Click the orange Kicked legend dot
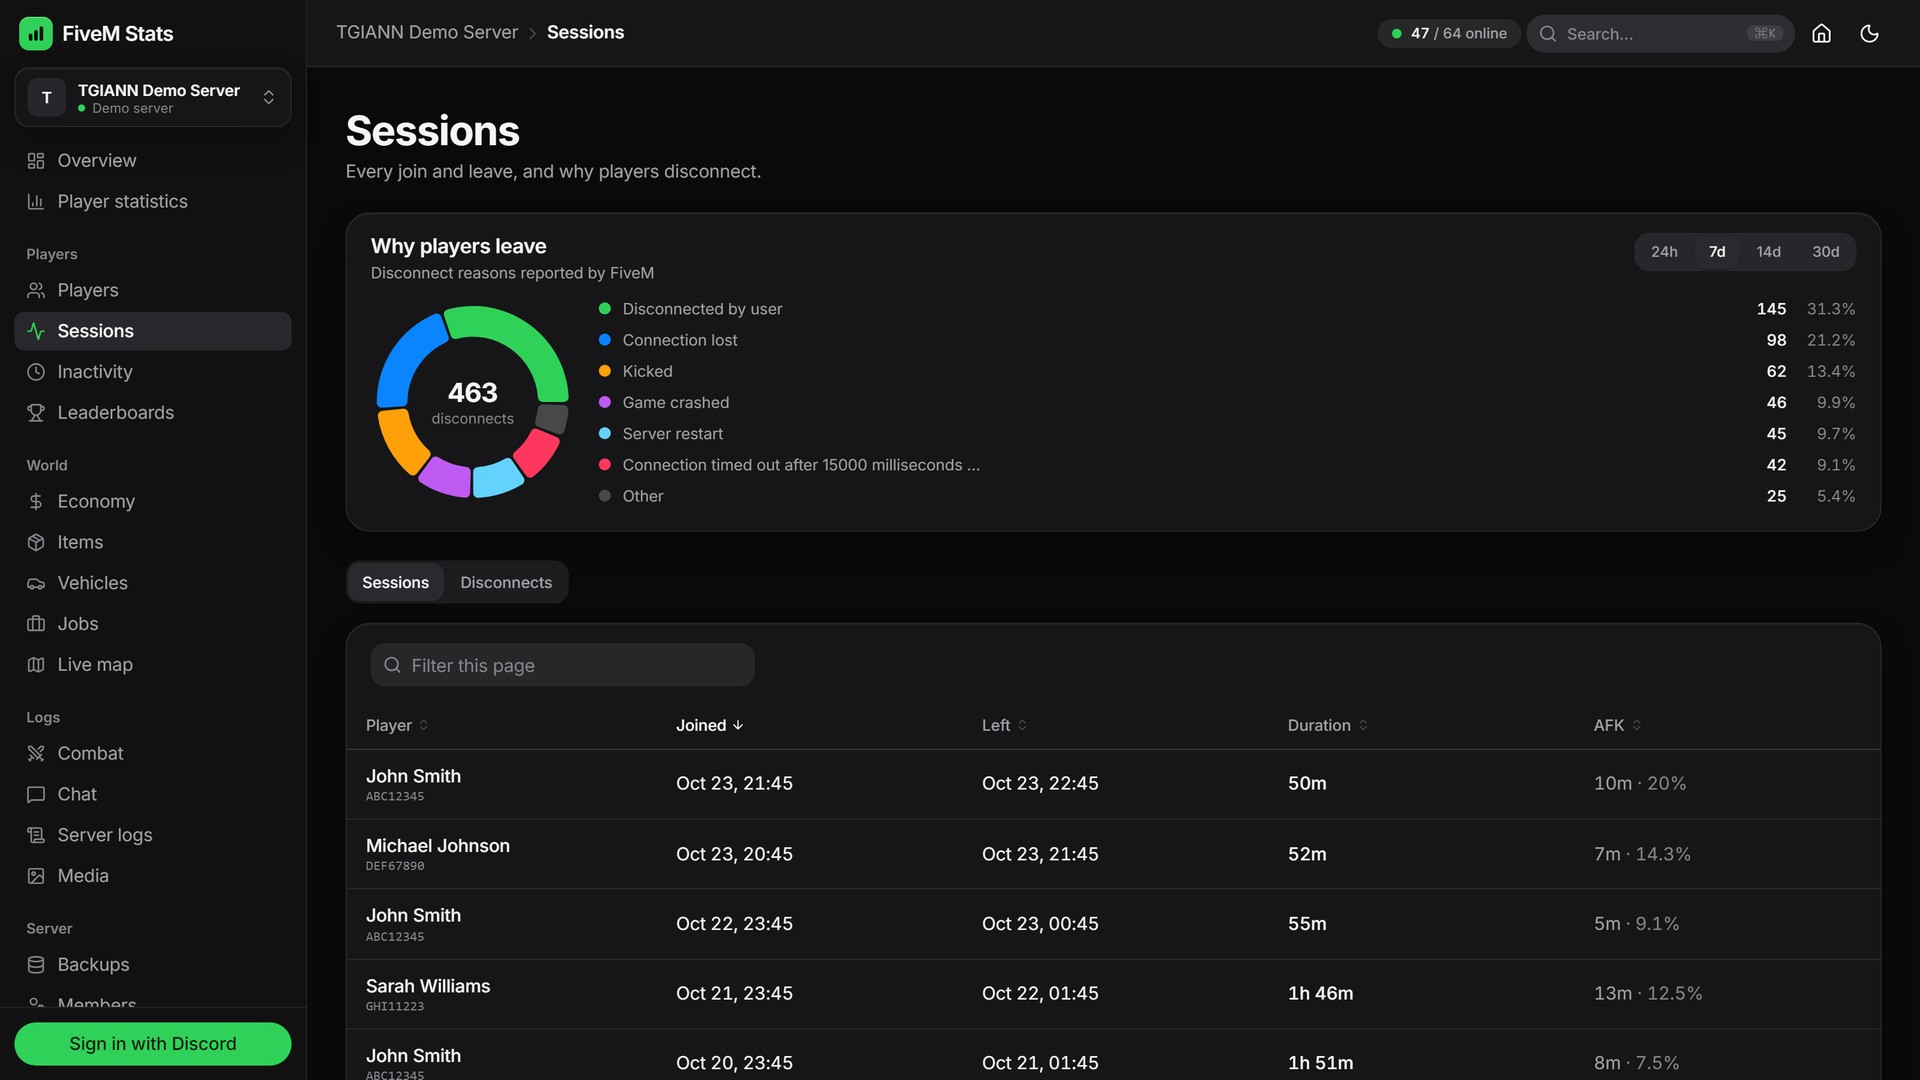 604,371
